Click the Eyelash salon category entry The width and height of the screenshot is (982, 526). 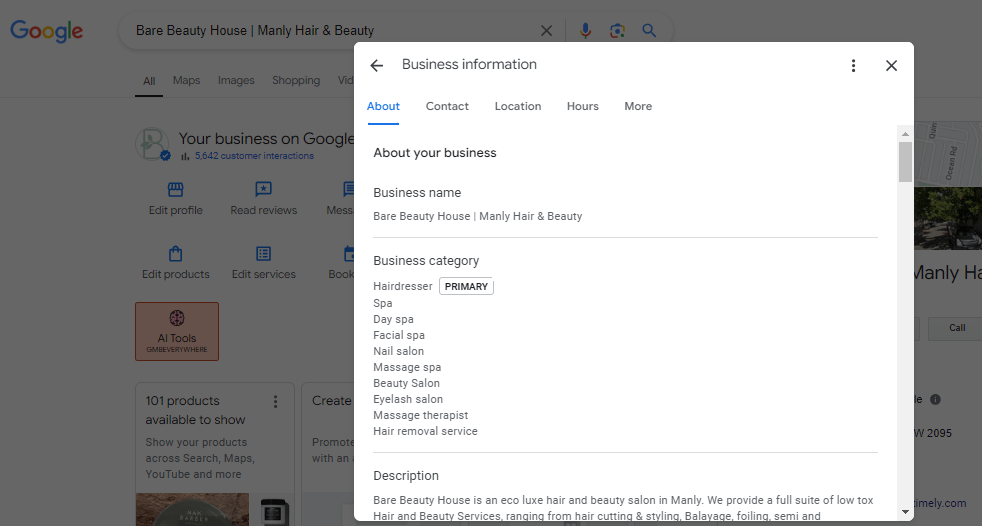(408, 399)
